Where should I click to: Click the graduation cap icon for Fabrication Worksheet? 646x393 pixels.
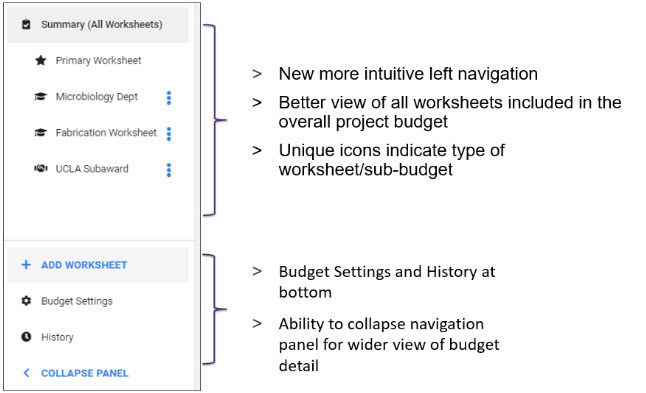coord(40,133)
